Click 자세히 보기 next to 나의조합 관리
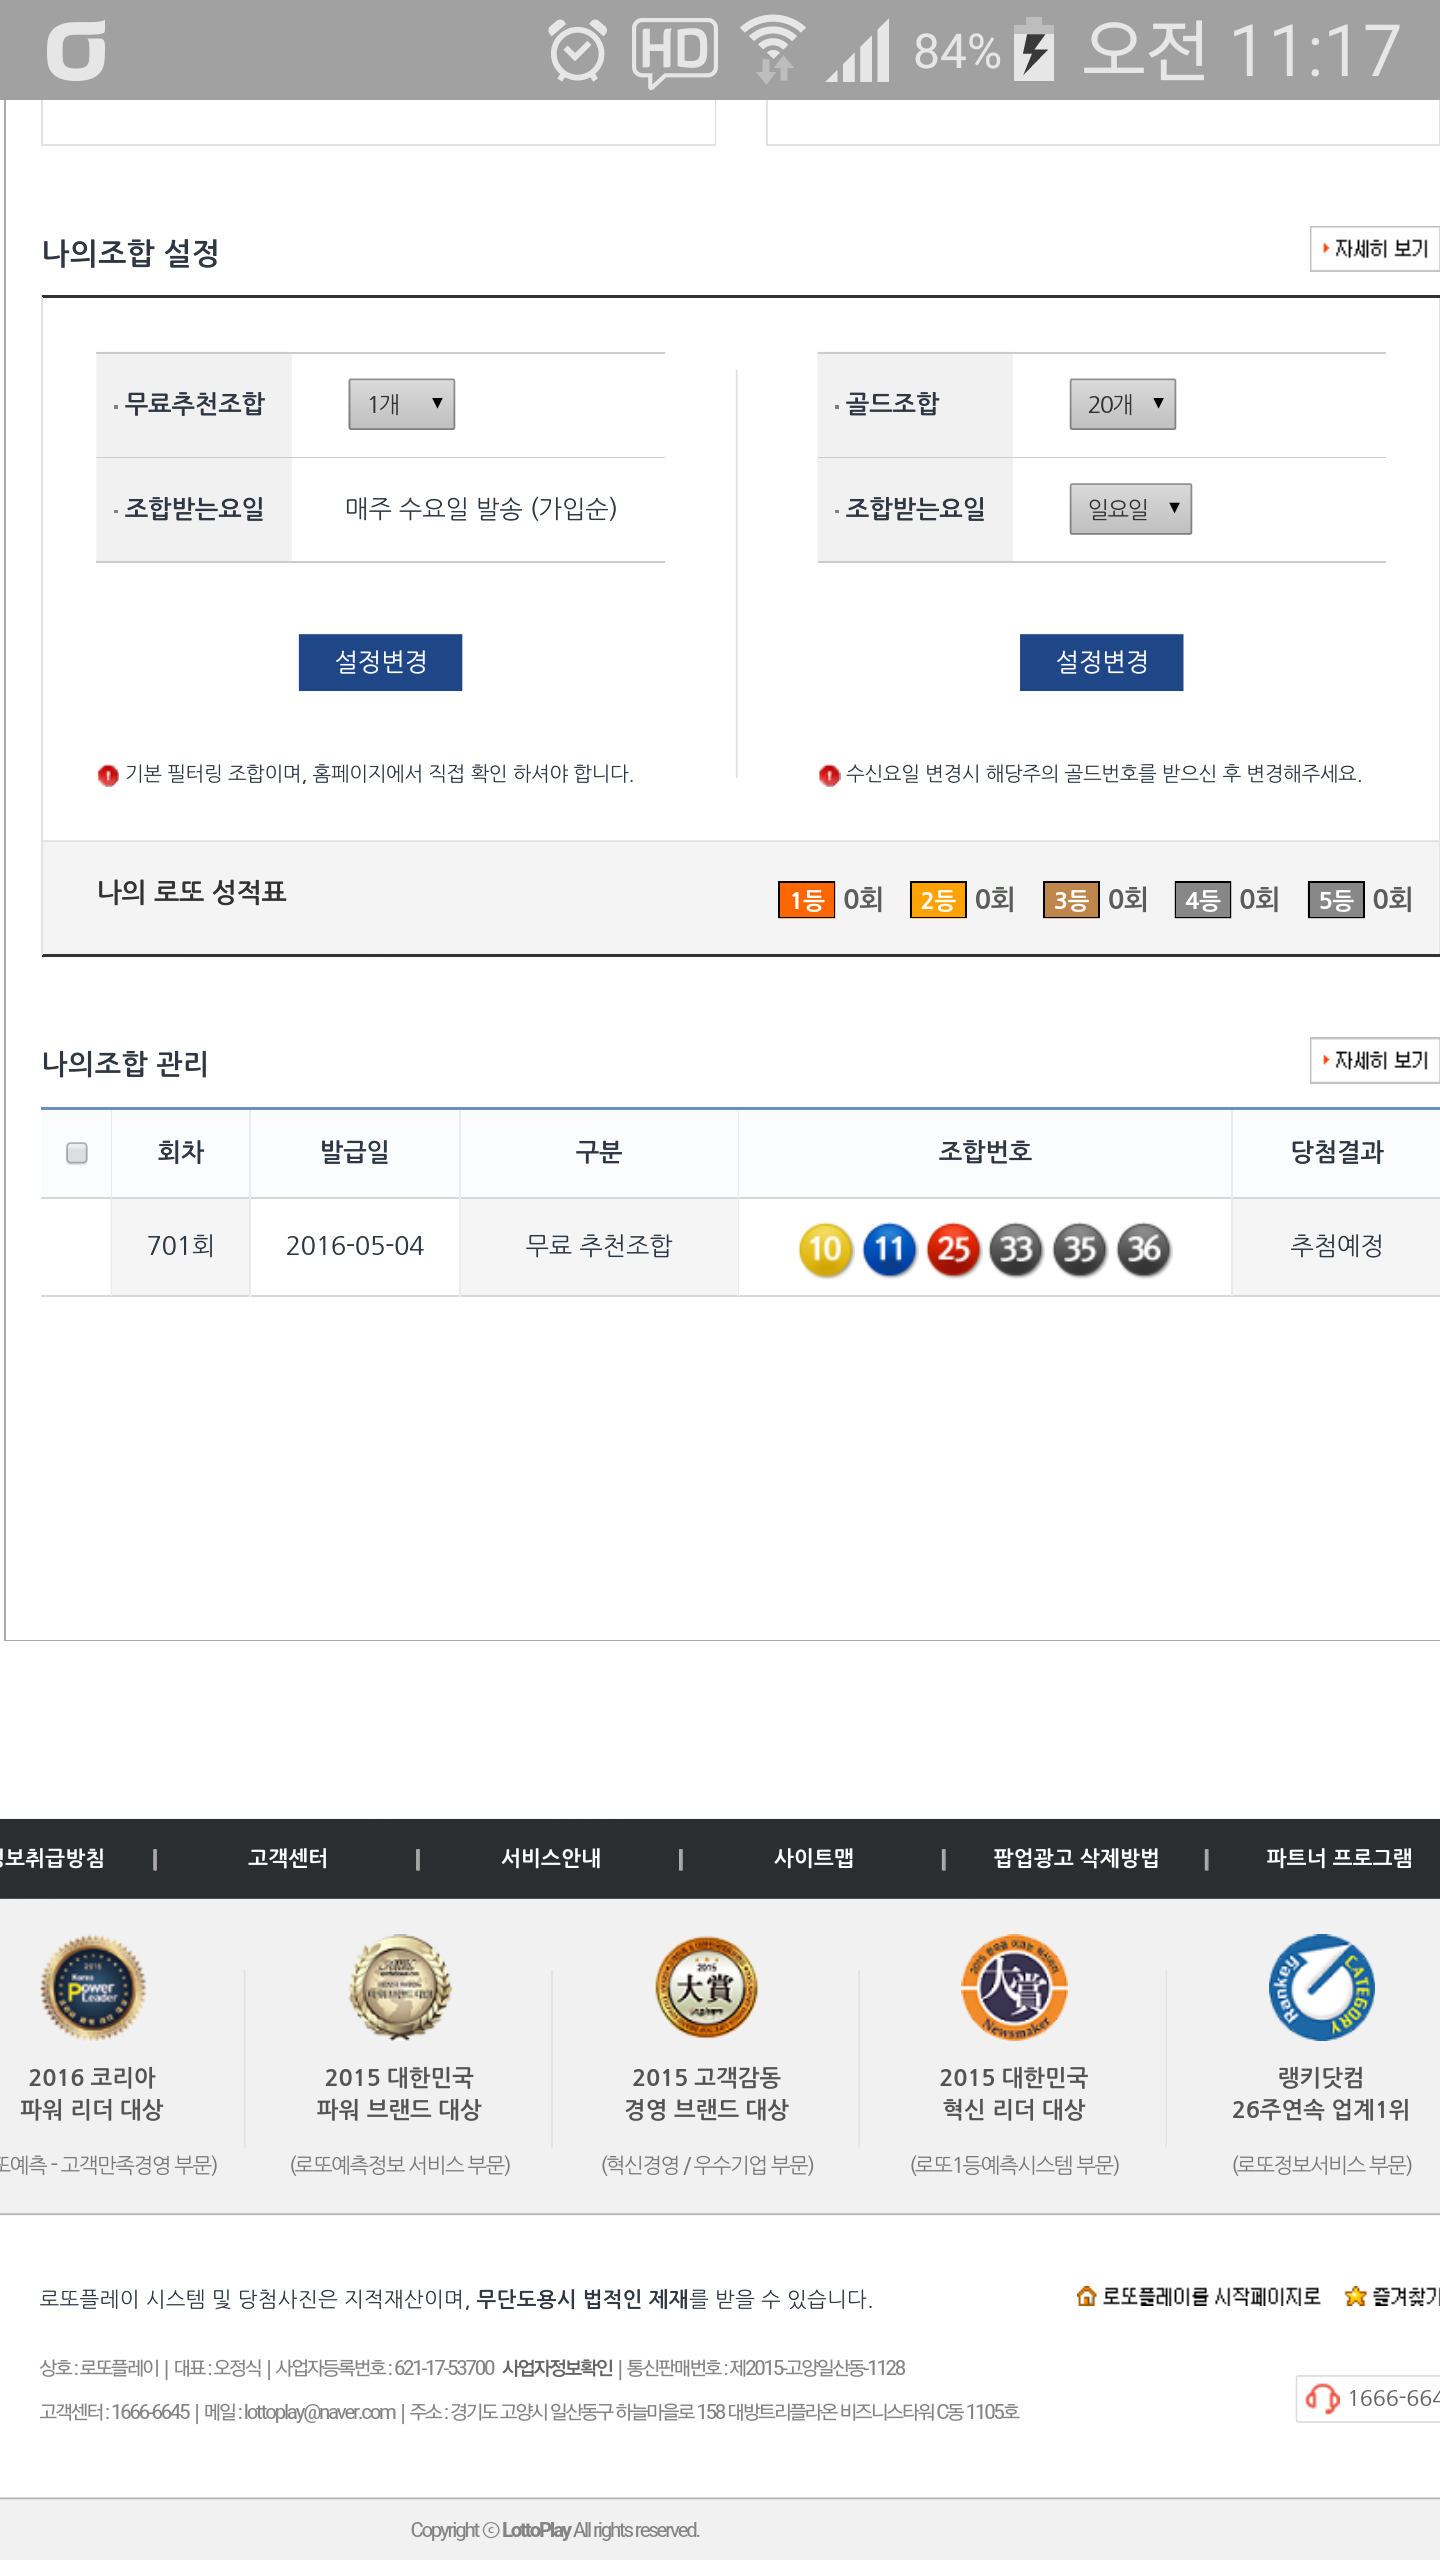The width and height of the screenshot is (1440, 2560). 1374,1060
